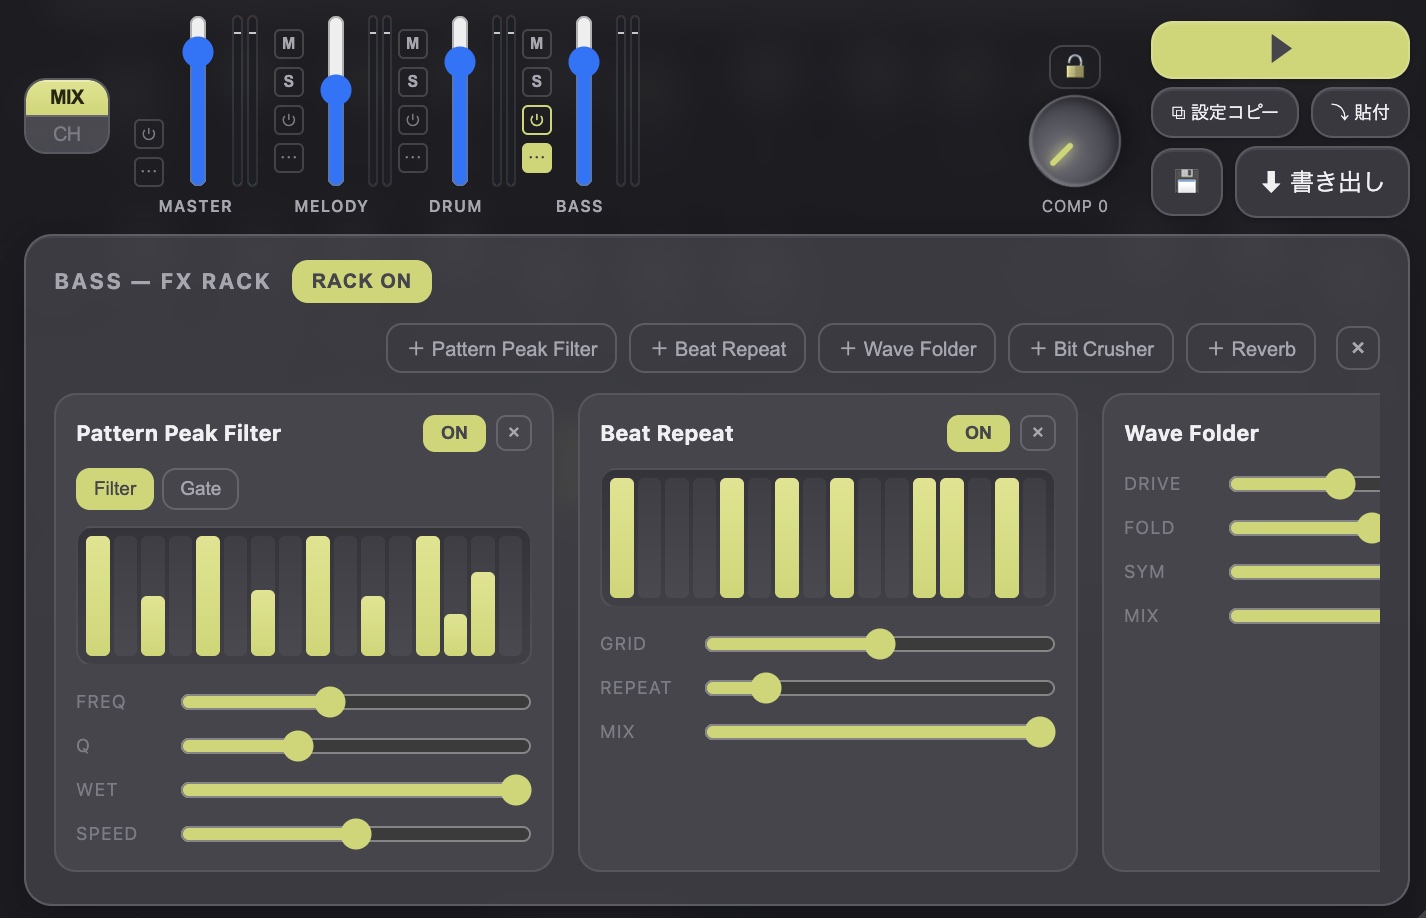Add a Bit Crusher effect
The image size is (1426, 918).
1091,348
